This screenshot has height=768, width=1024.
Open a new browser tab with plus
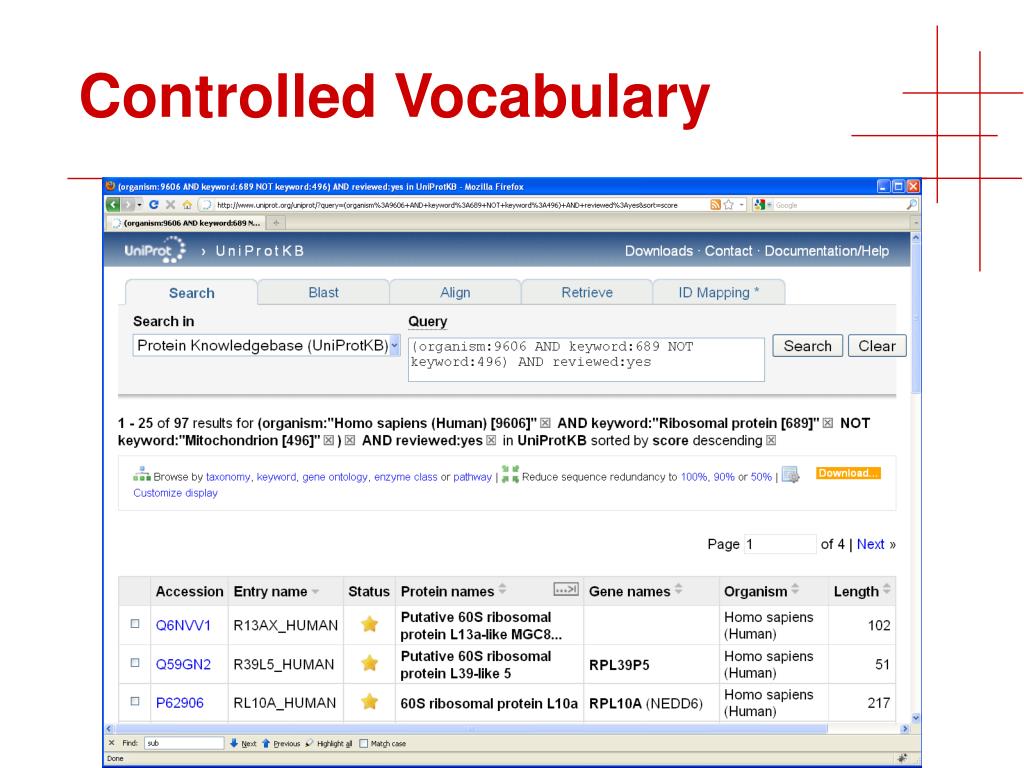point(276,223)
